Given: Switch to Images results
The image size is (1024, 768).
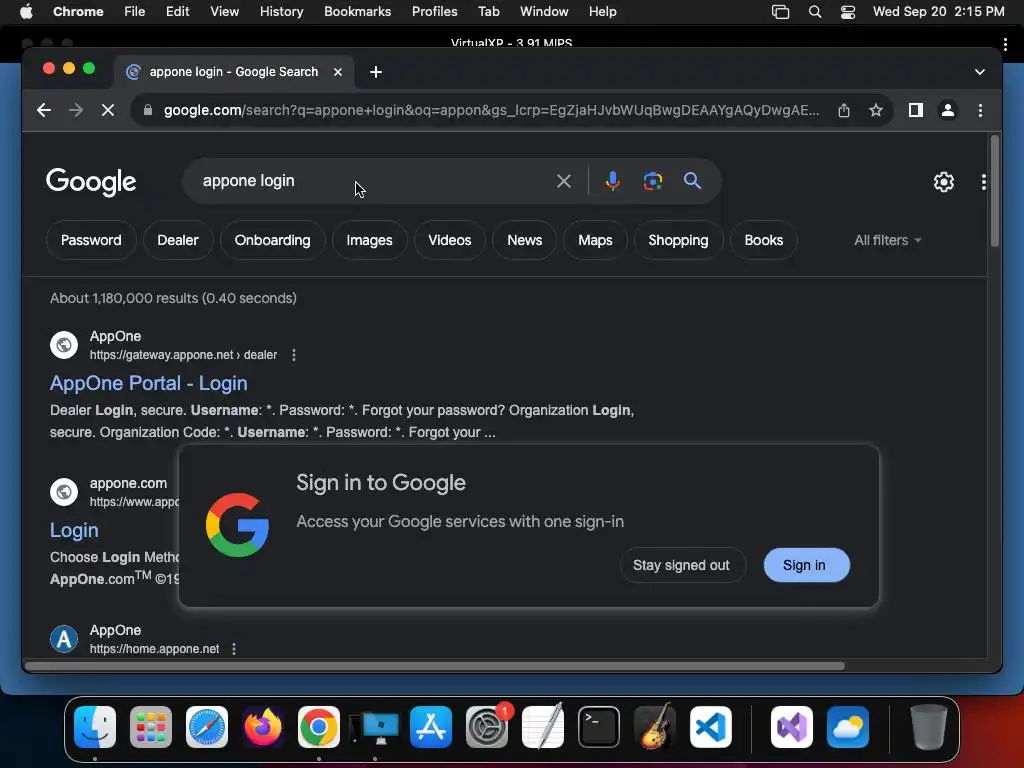Looking at the screenshot, I should click(369, 240).
